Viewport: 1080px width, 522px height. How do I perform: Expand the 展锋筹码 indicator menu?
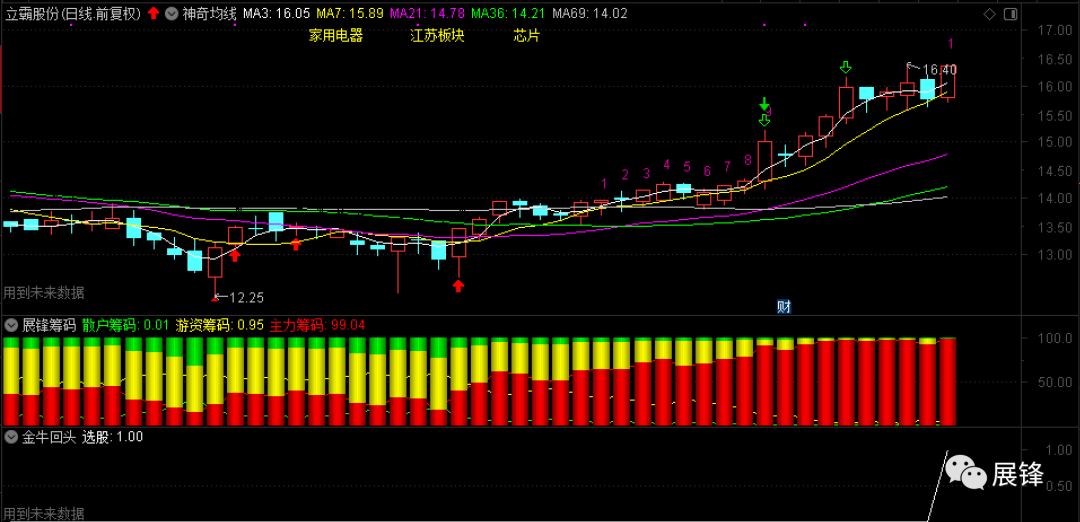pyautogui.click(x=11, y=324)
